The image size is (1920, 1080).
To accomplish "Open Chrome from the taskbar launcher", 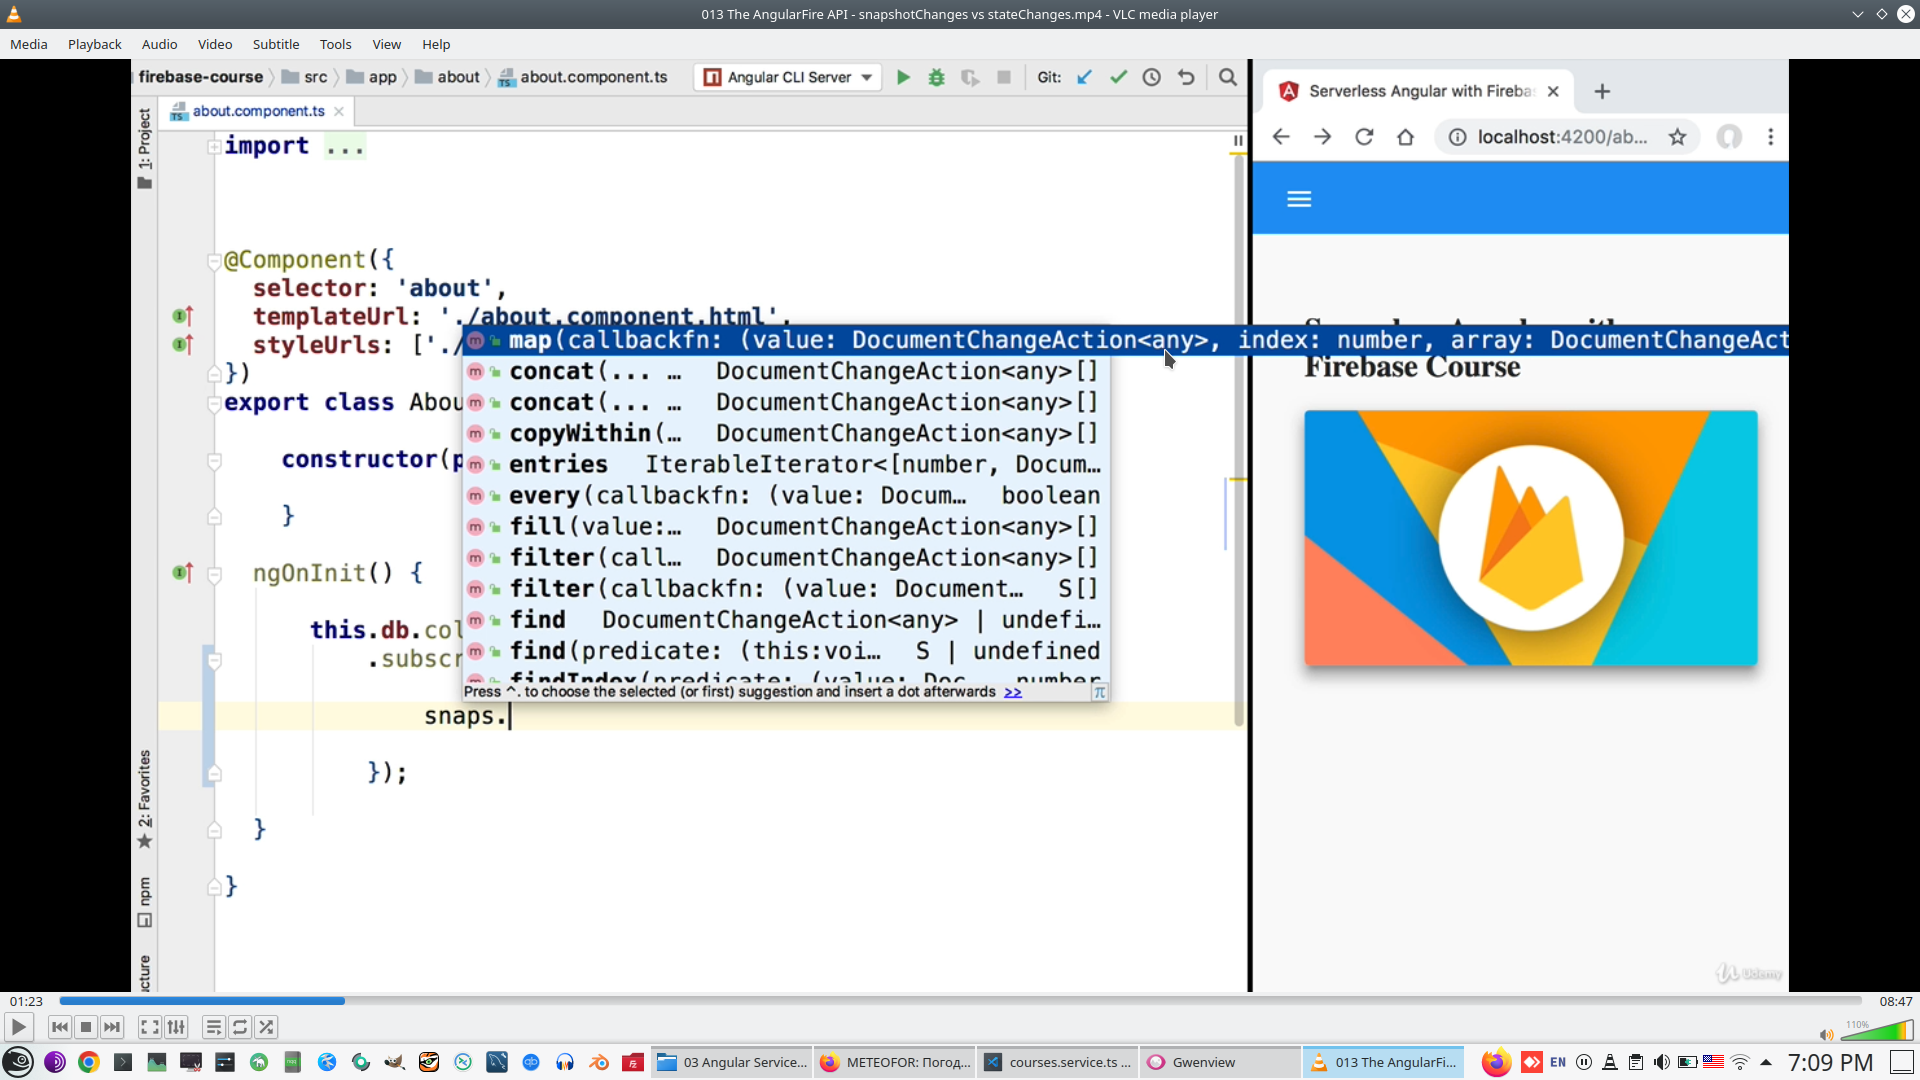I will click(x=89, y=1062).
